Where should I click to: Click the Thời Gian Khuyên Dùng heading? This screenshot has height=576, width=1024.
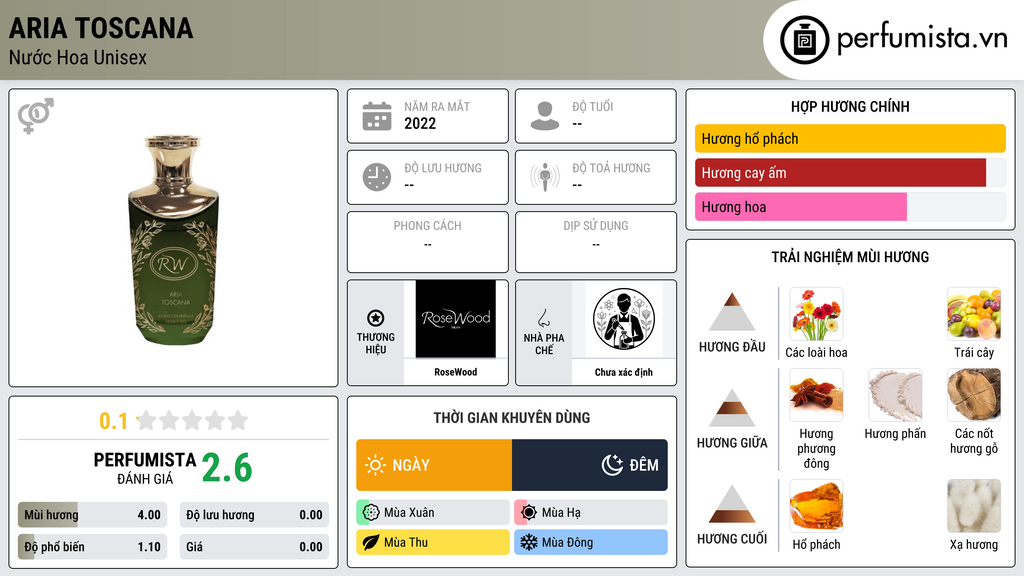512,417
